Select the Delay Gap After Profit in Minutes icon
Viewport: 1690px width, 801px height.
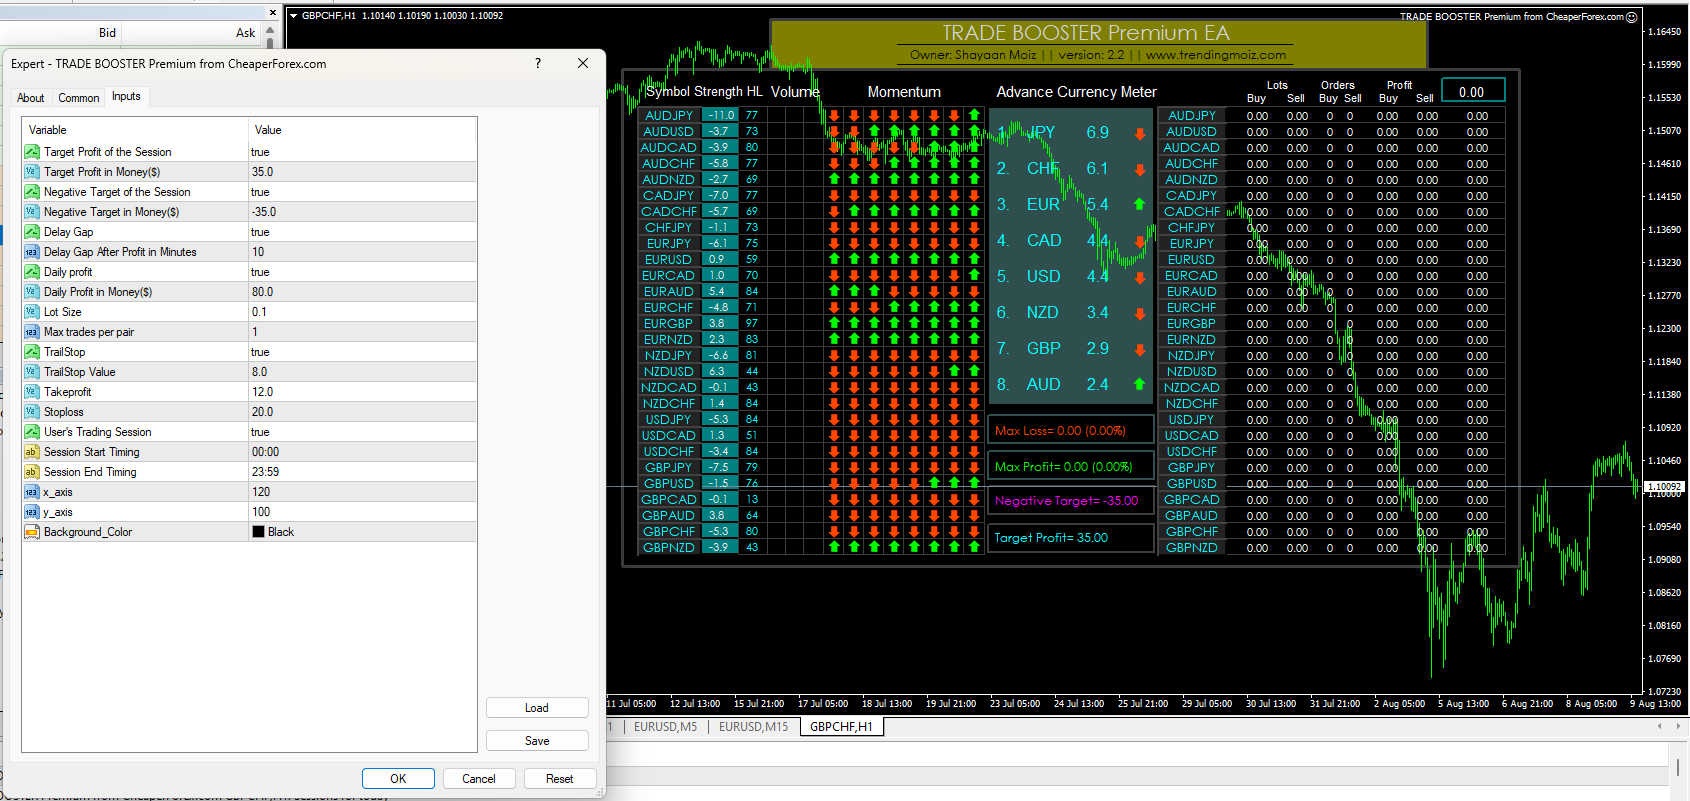click(x=32, y=252)
